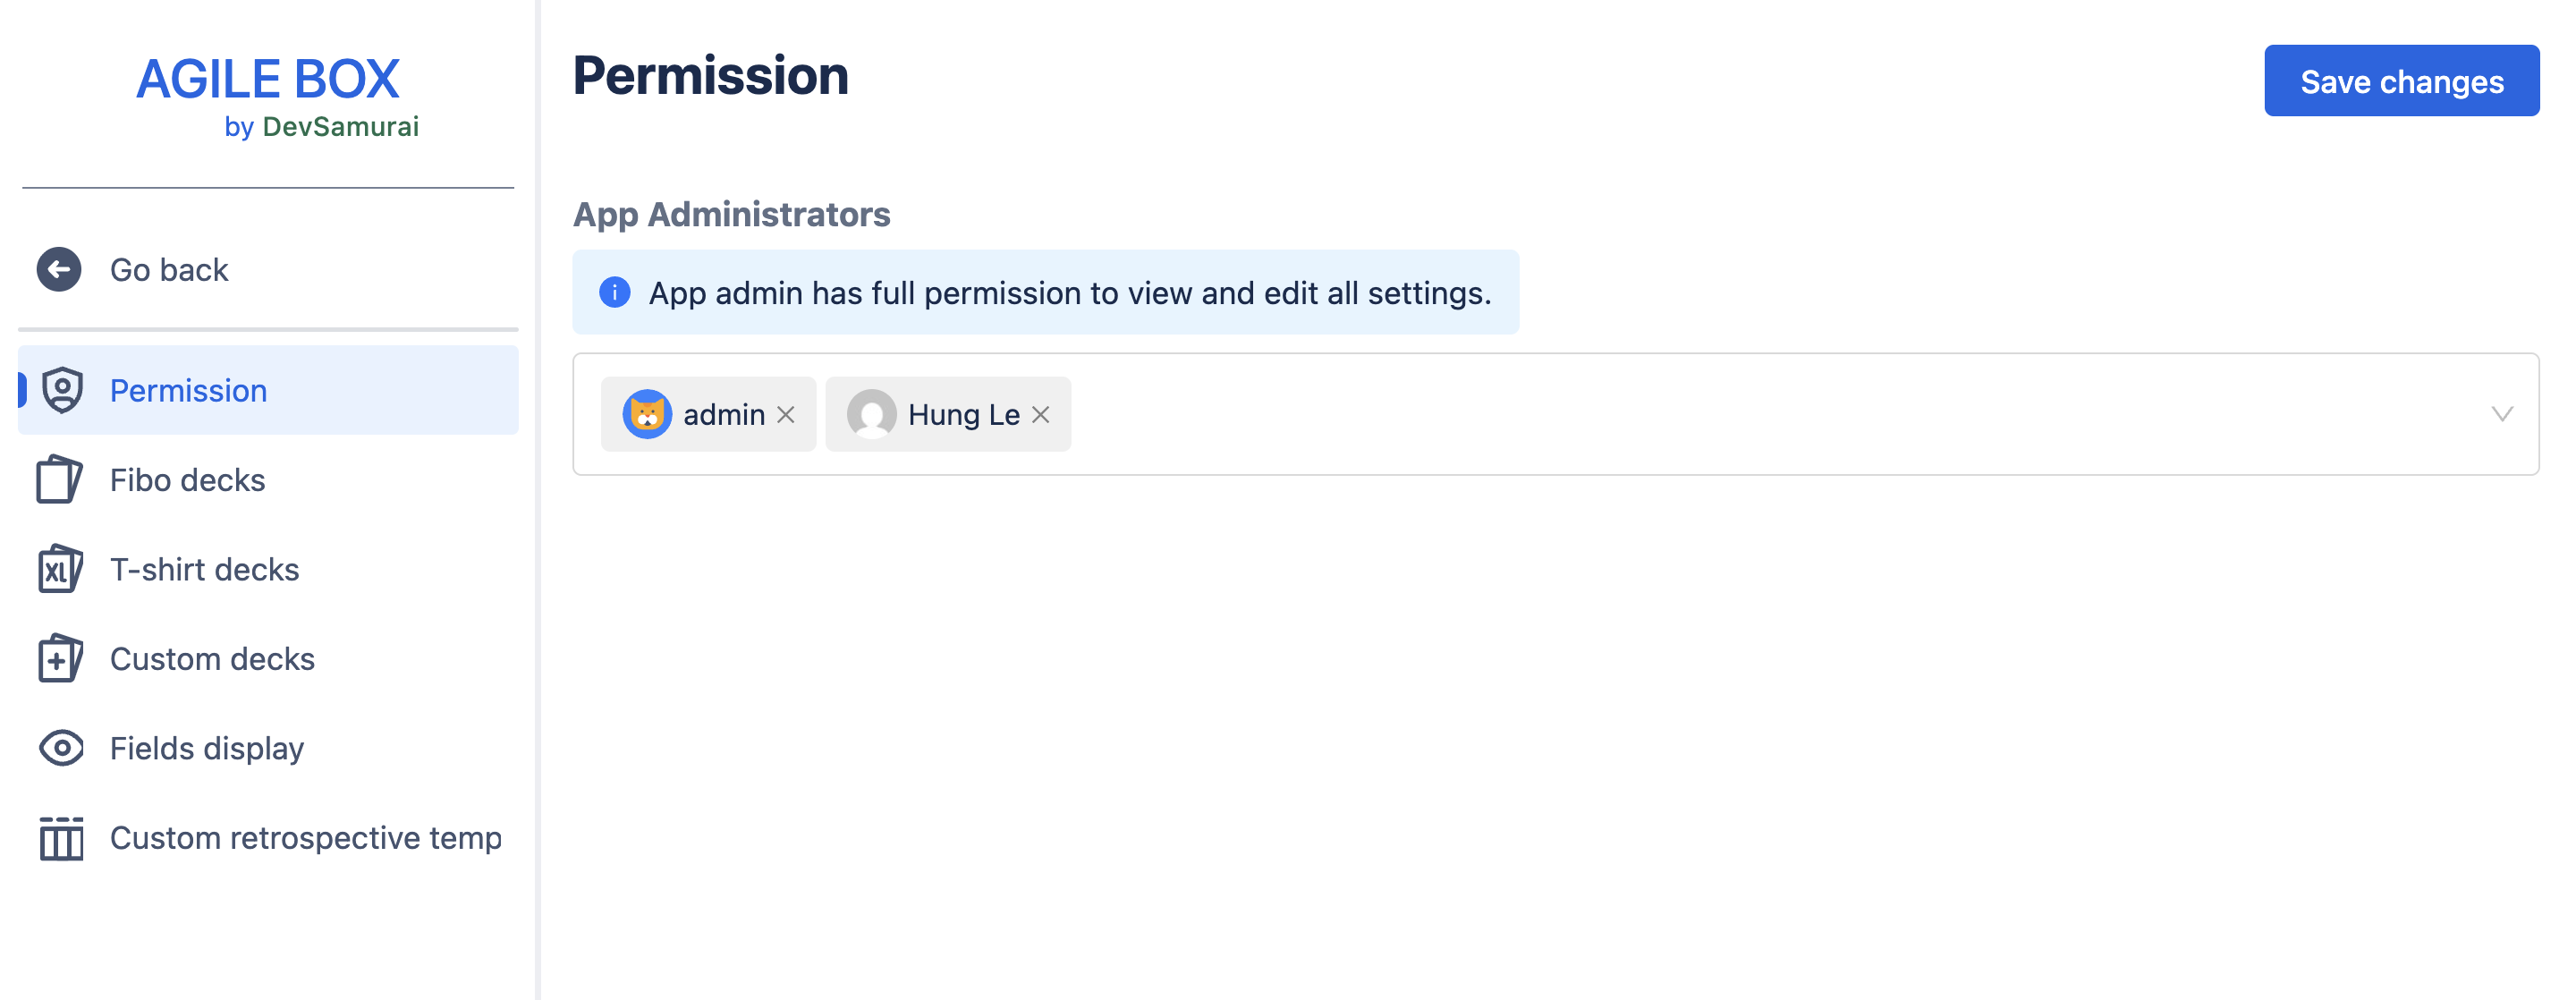The height and width of the screenshot is (1000, 2576).
Task: Click the Fibo decks card icon
Action: (60, 479)
